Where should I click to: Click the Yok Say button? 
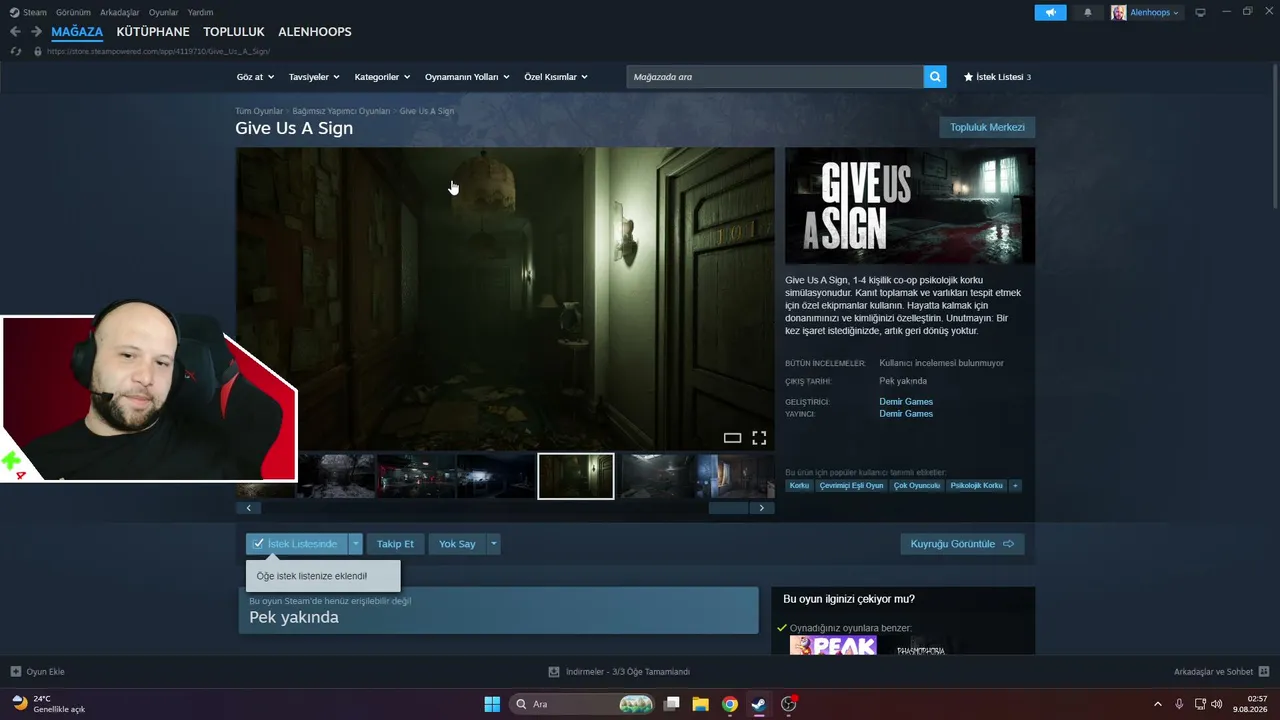[x=457, y=544]
